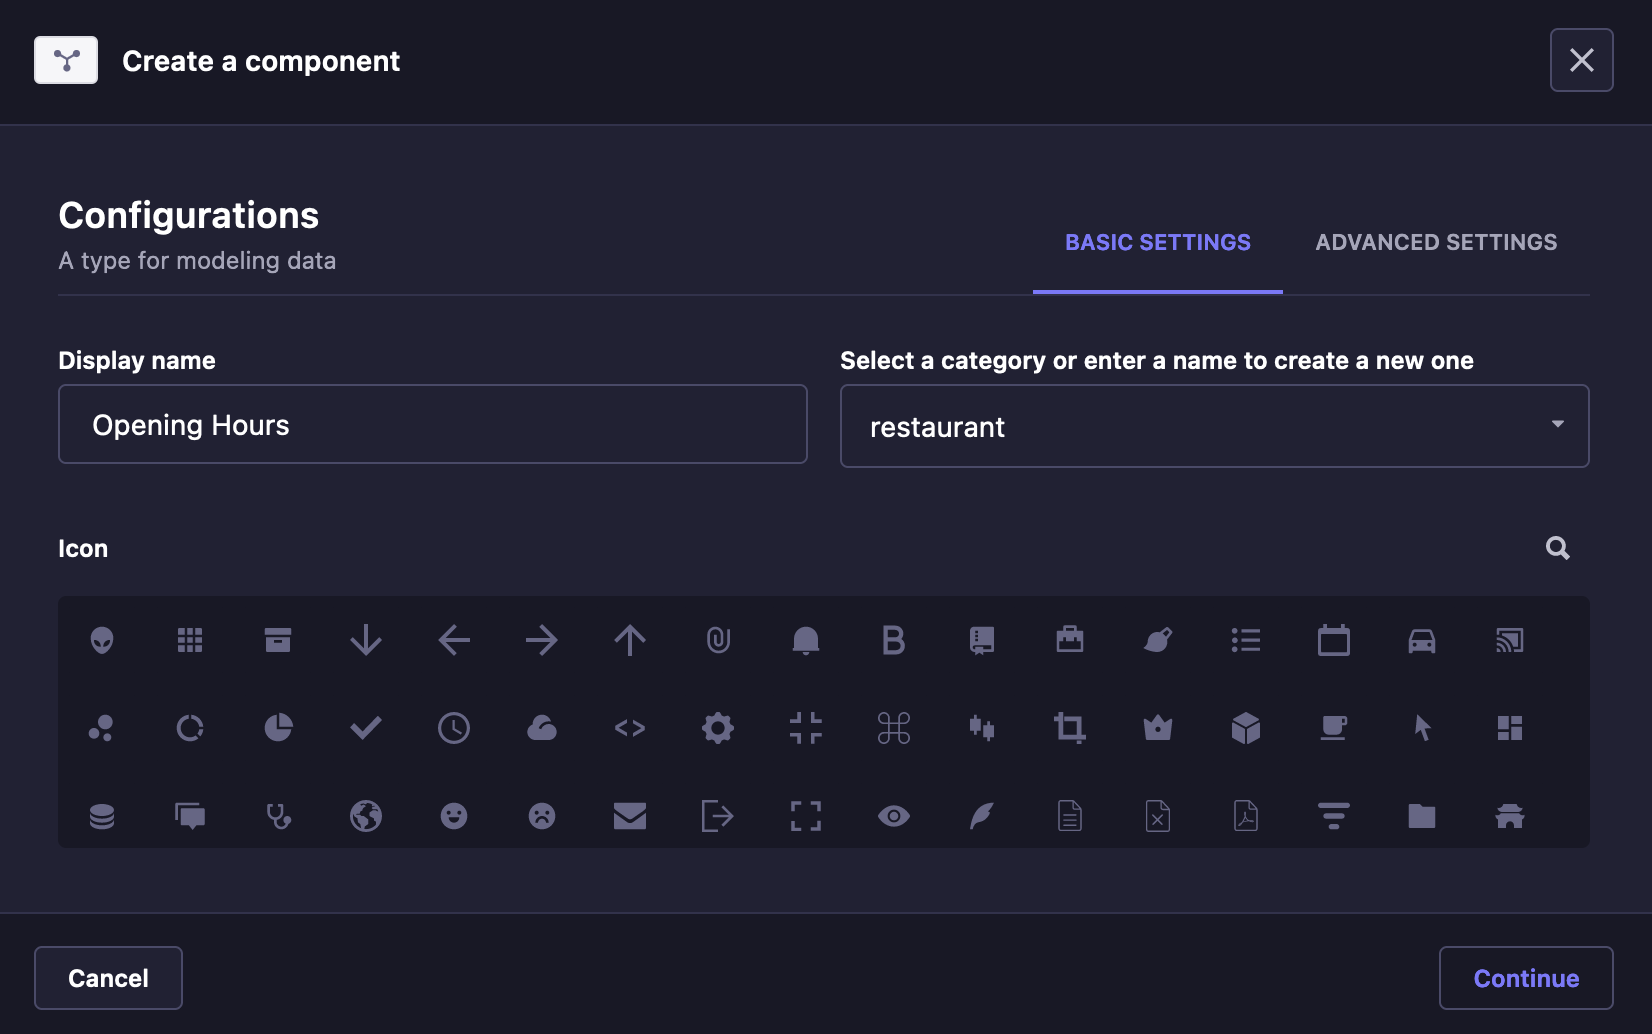The image size is (1652, 1034).
Task: Select the eye icon
Action: click(x=894, y=815)
